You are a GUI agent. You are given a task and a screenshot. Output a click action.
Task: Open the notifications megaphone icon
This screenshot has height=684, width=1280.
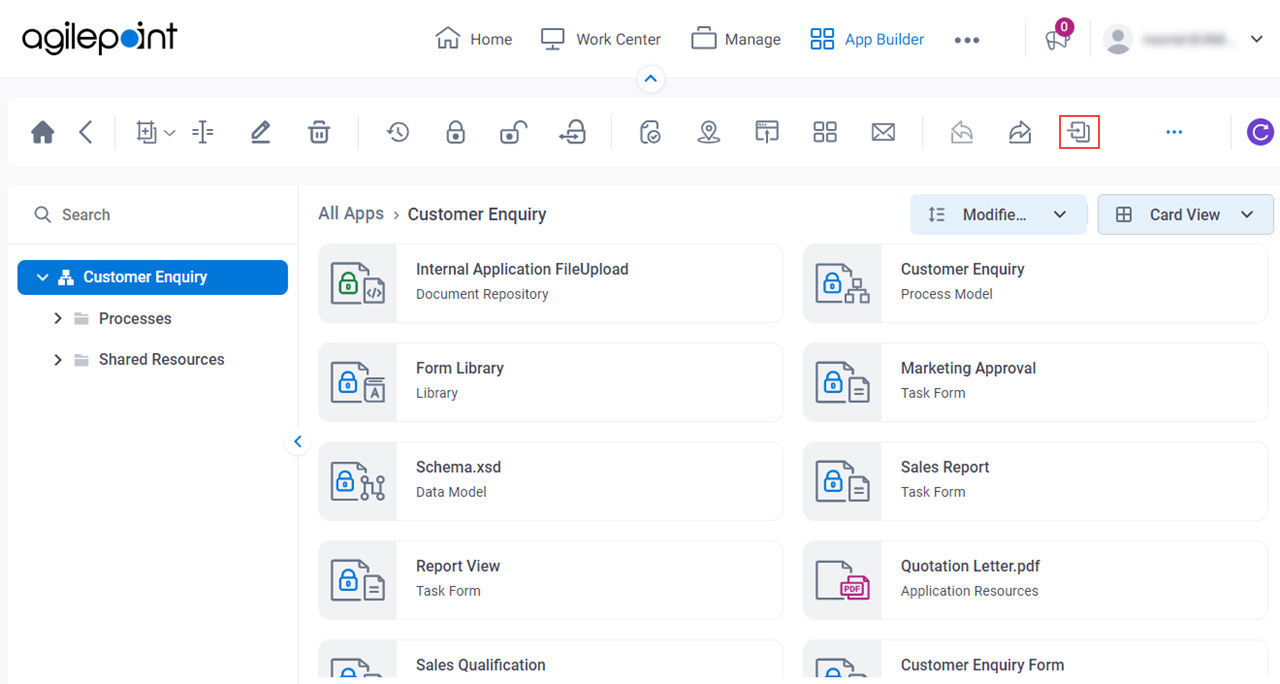coord(1057,39)
